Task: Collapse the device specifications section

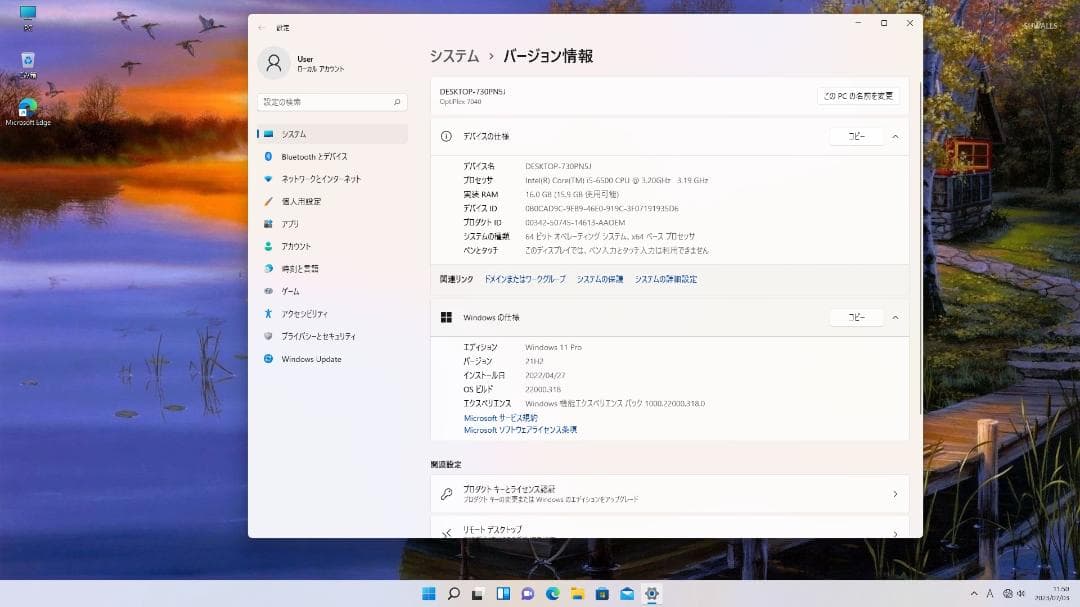Action: click(897, 137)
